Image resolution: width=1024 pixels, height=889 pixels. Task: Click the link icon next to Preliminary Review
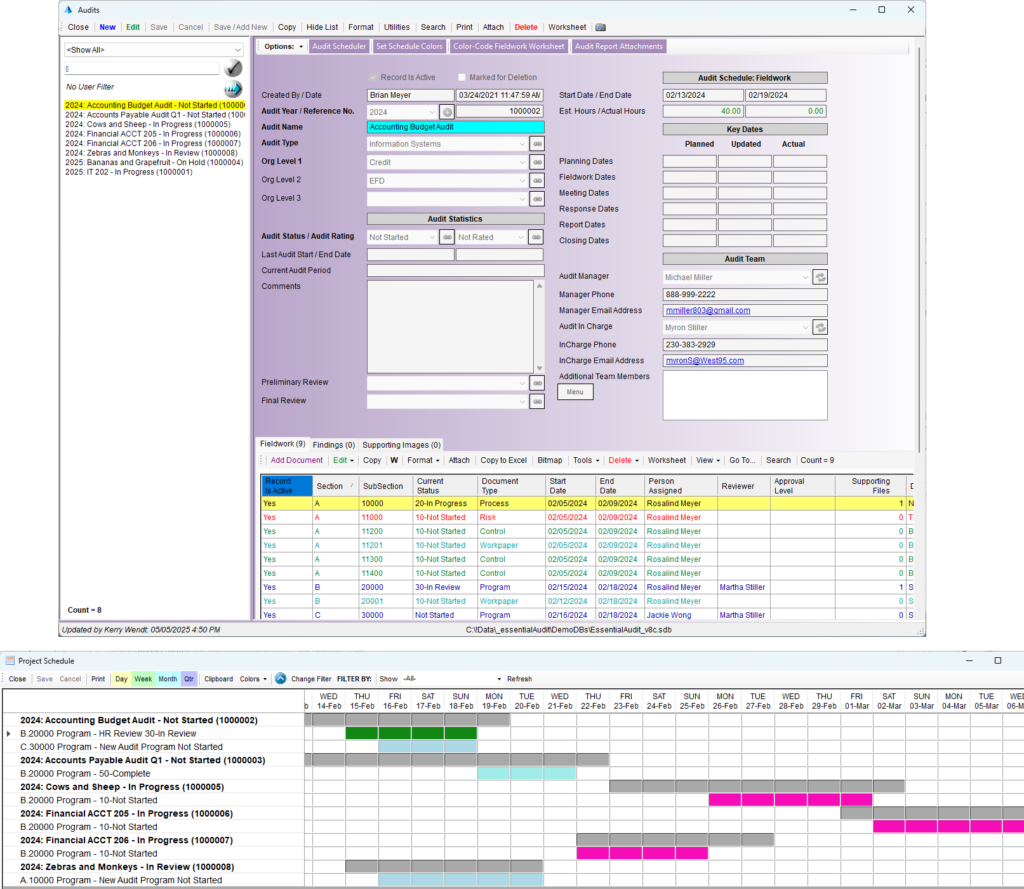click(537, 383)
